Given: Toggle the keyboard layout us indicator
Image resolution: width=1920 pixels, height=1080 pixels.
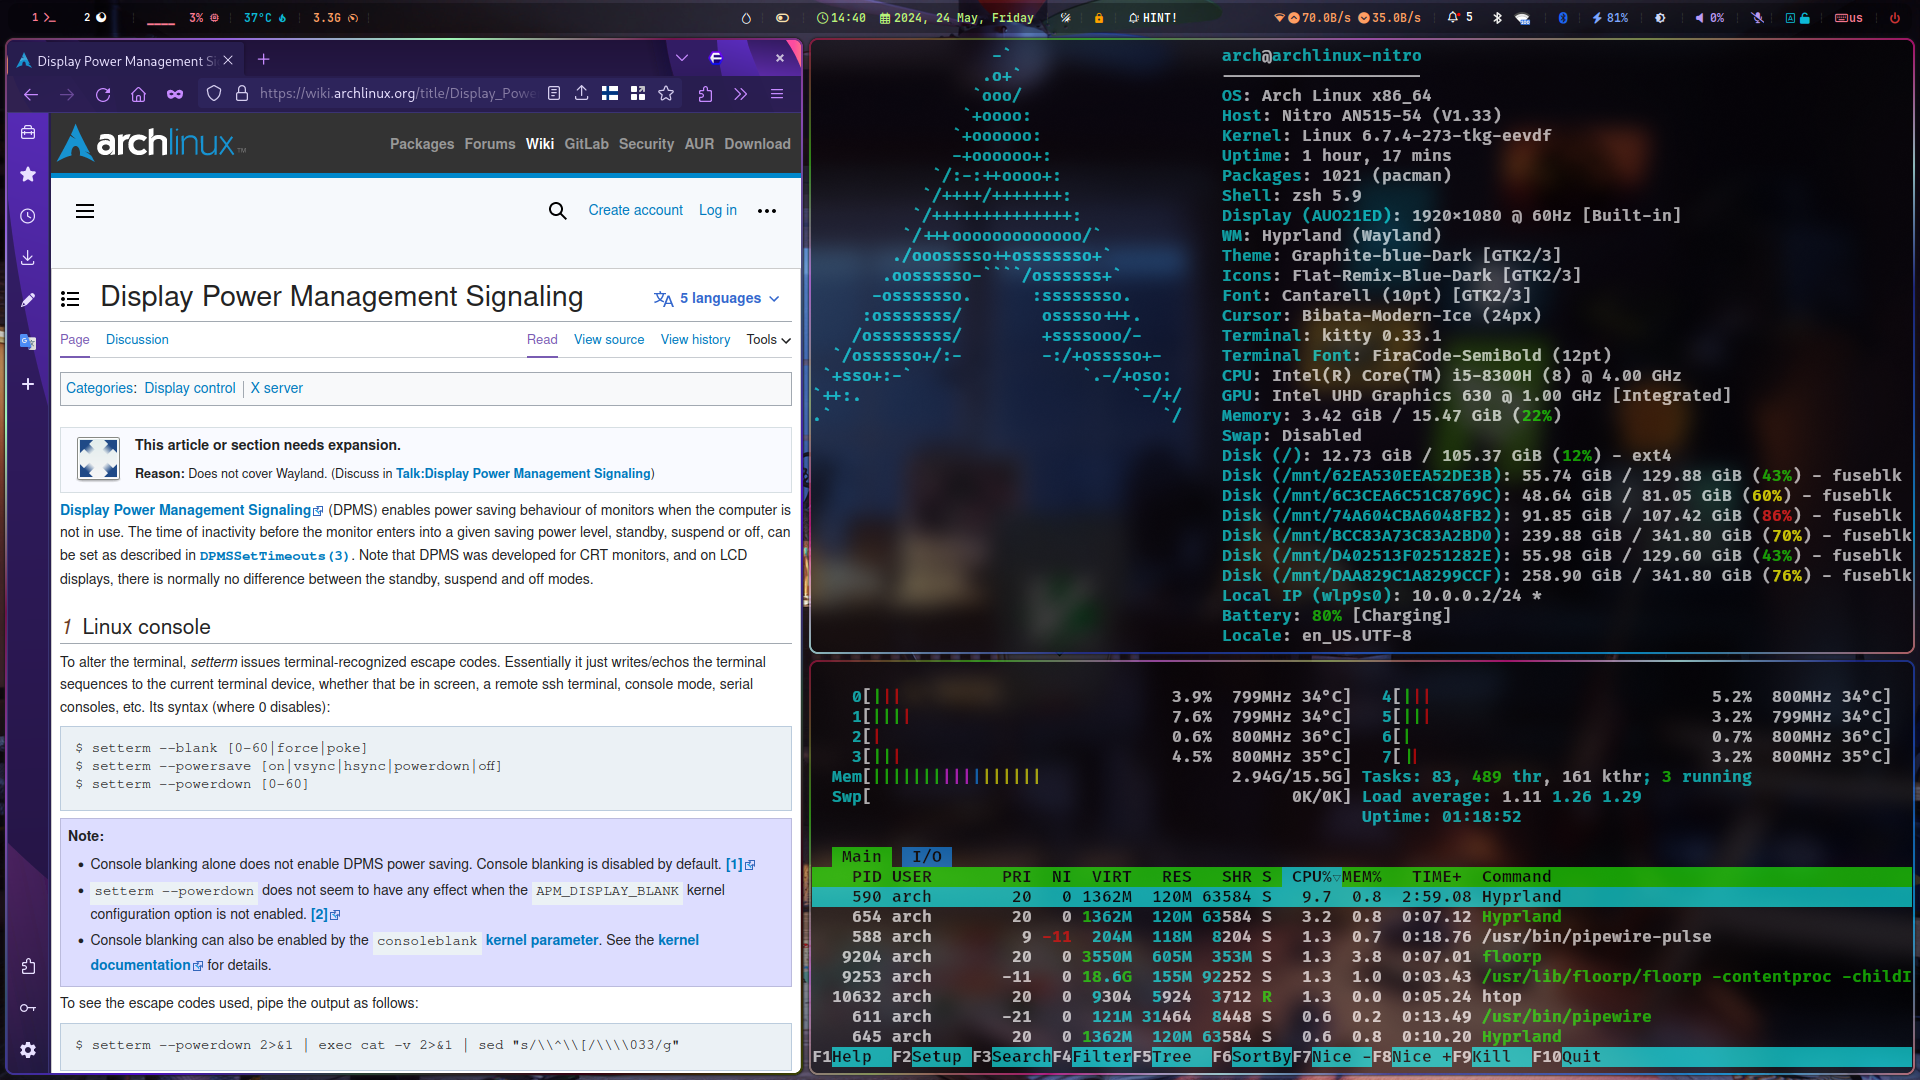Looking at the screenshot, I should [1849, 18].
